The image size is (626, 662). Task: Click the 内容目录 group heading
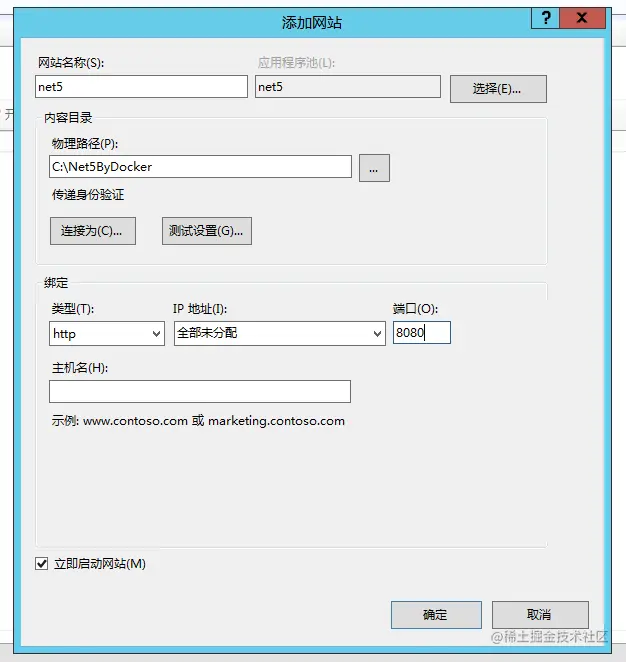pos(68,118)
